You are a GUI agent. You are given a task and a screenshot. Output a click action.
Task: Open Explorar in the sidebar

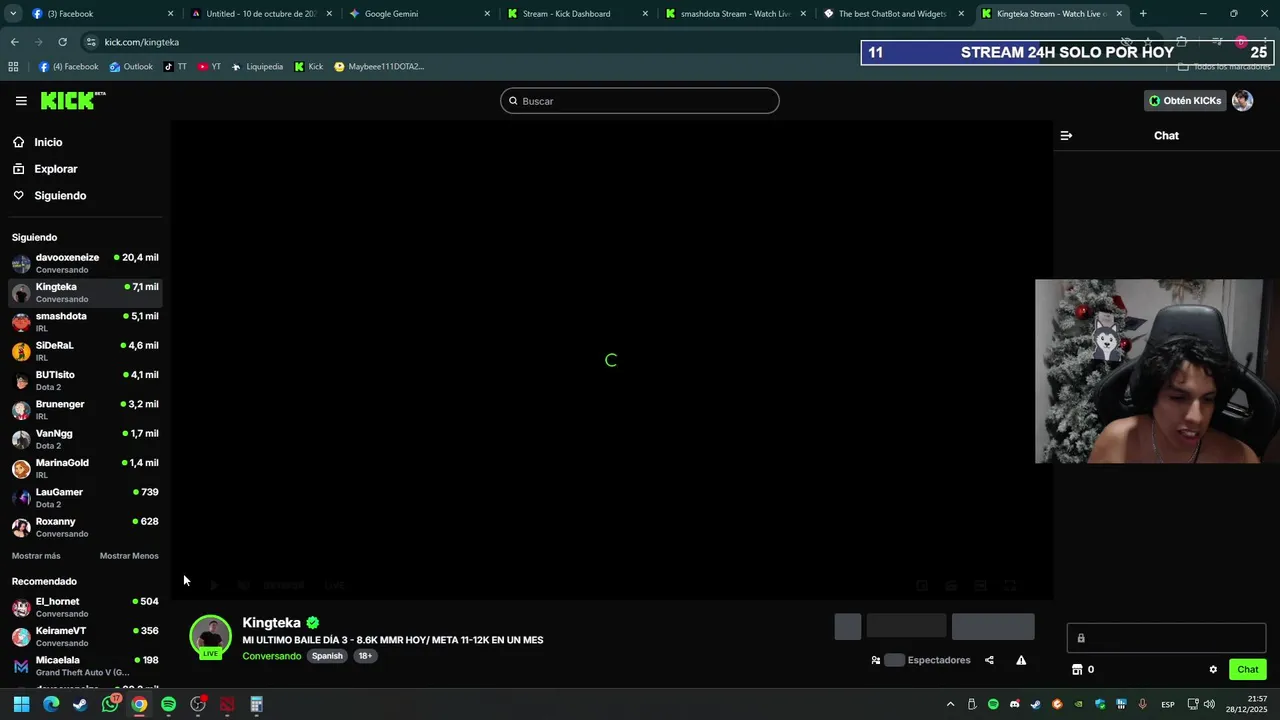(x=55, y=169)
